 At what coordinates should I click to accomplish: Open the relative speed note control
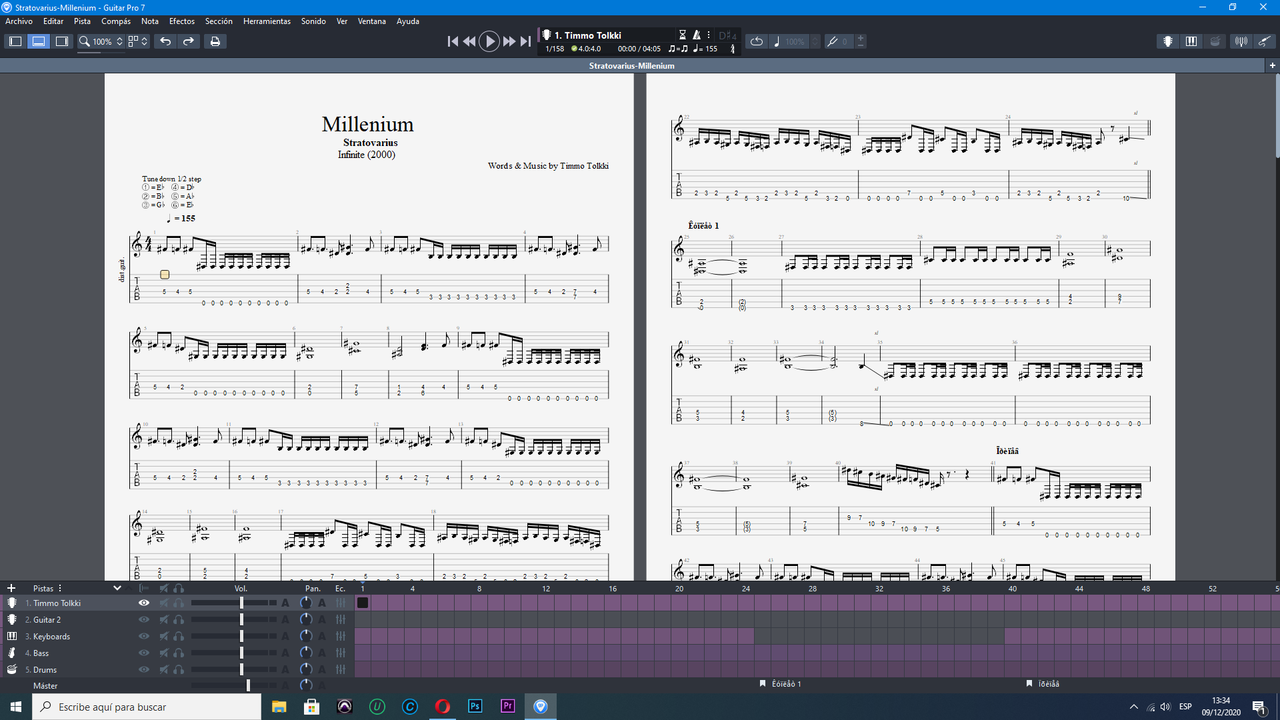pyautogui.click(x=777, y=41)
